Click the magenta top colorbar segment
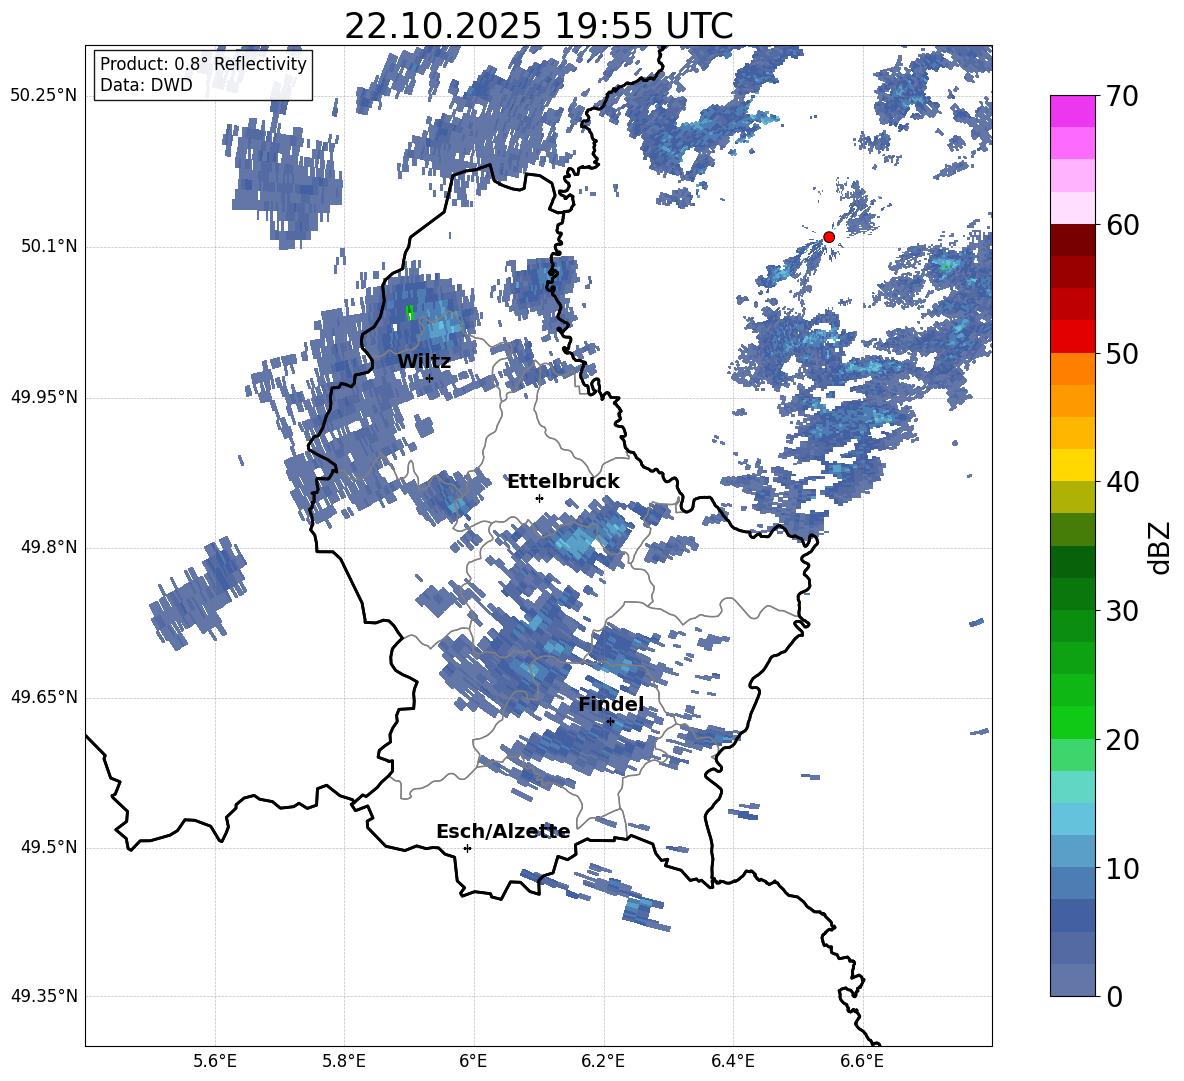1184x1081 pixels. [x=1072, y=111]
